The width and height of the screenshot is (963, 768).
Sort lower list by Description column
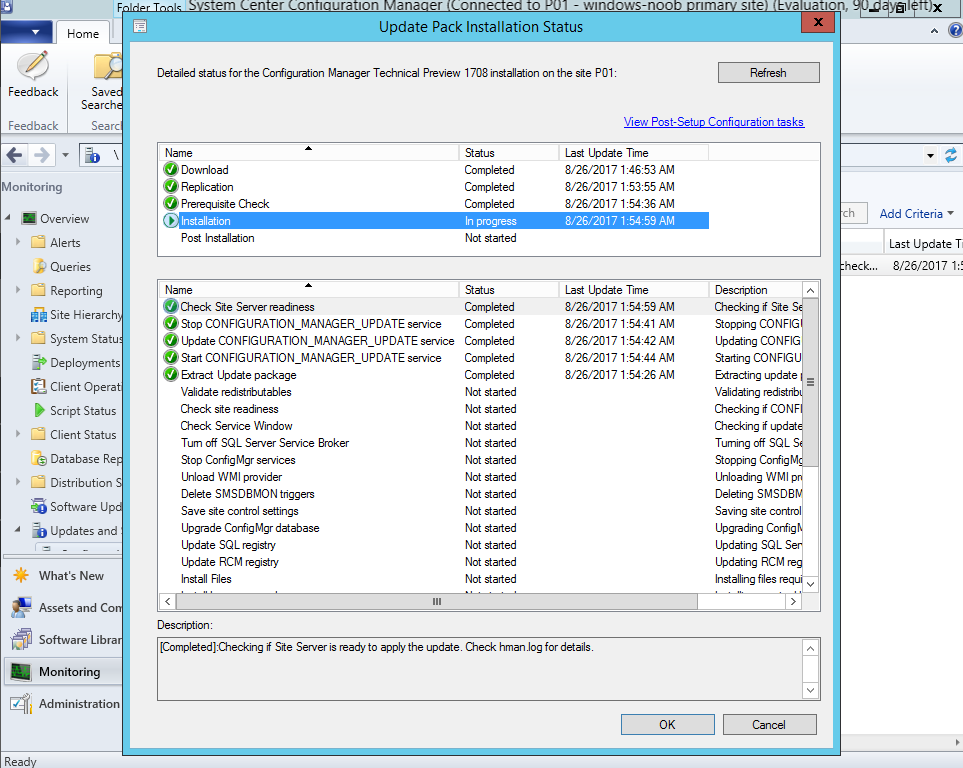tap(755, 289)
